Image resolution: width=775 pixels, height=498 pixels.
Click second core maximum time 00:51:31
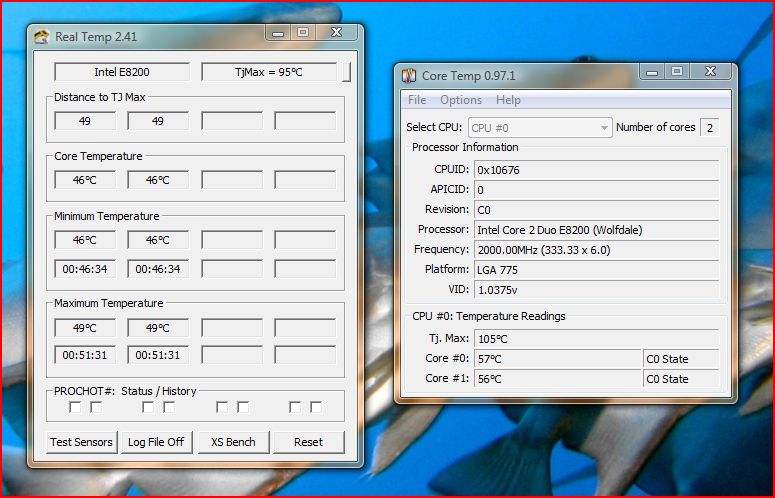[x=158, y=355]
